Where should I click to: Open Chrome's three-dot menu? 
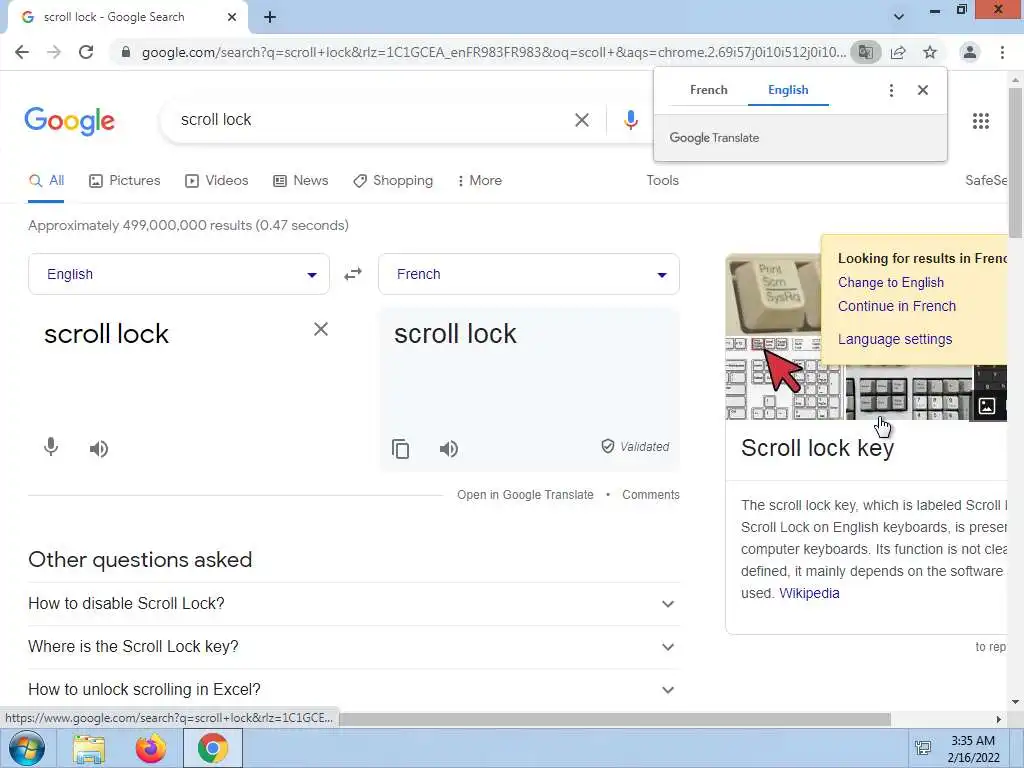click(x=1002, y=52)
